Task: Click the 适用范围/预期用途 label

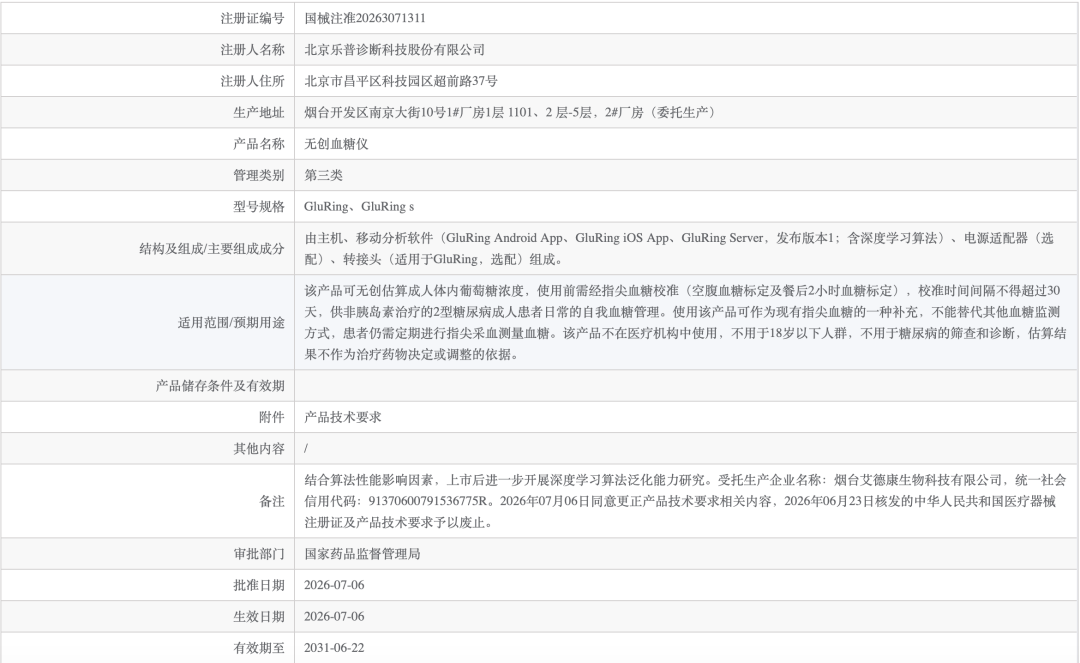Action: pyautogui.click(x=231, y=322)
